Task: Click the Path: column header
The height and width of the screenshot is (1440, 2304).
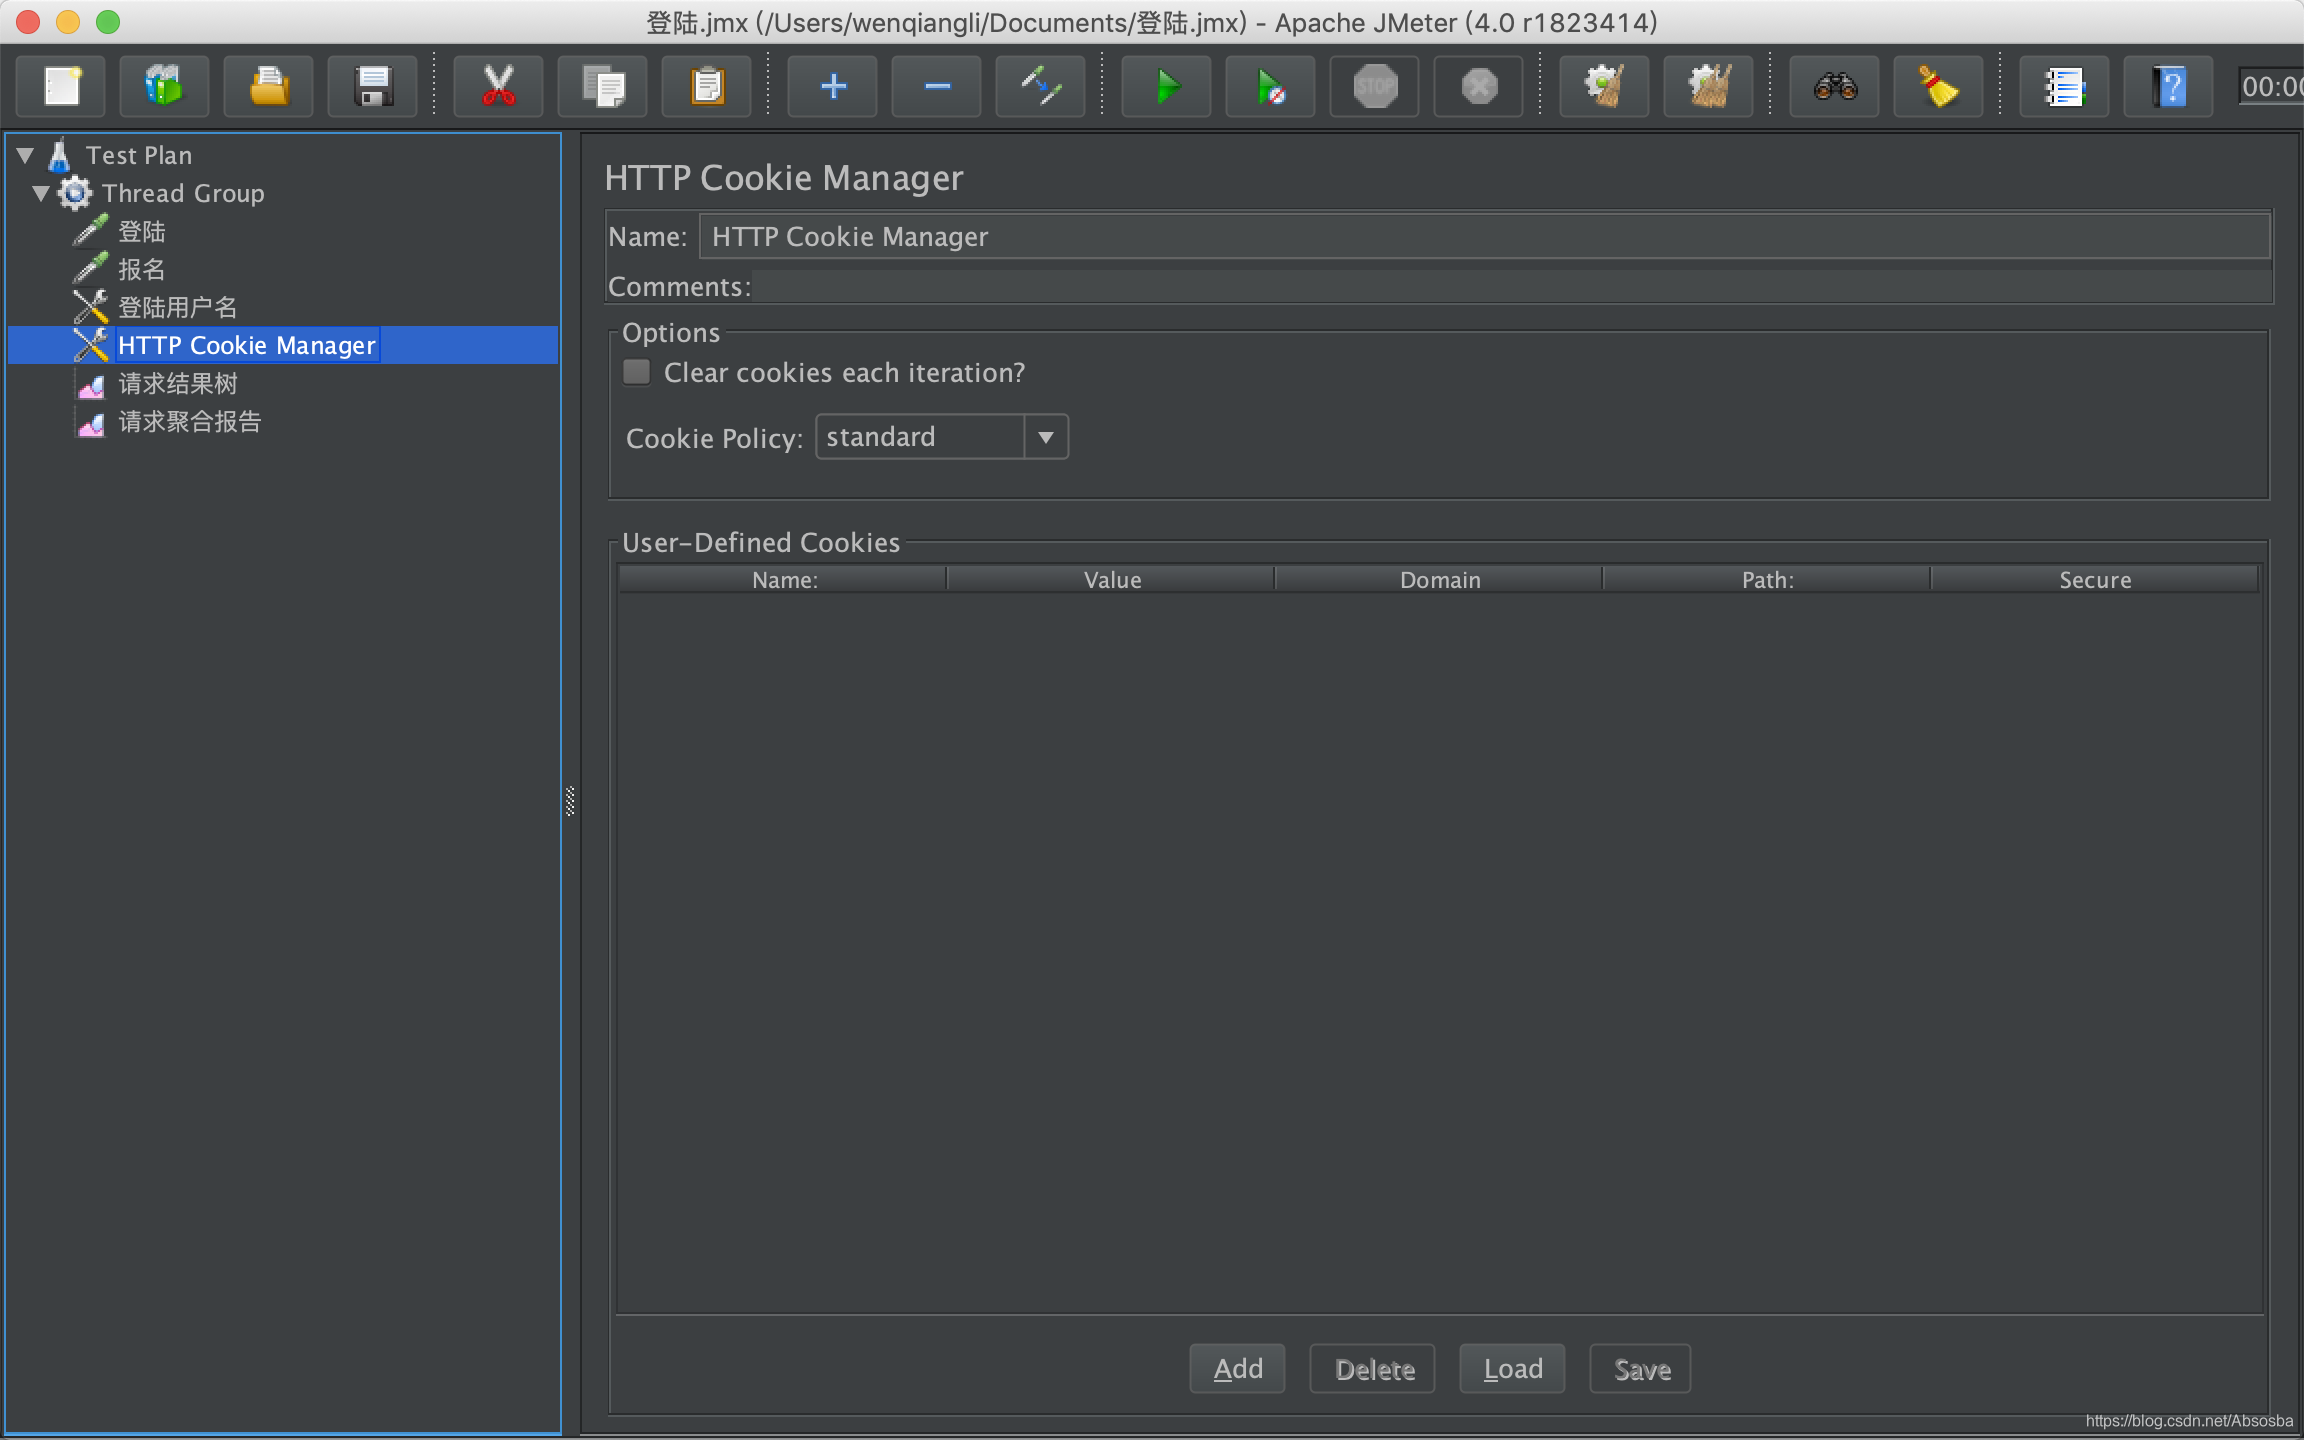Action: (1768, 580)
